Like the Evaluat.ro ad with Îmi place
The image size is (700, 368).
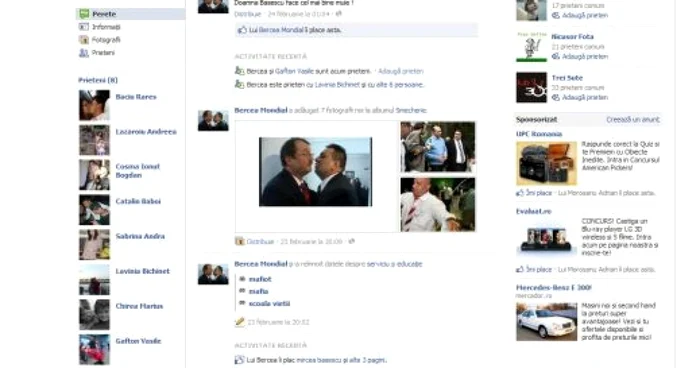(538, 269)
